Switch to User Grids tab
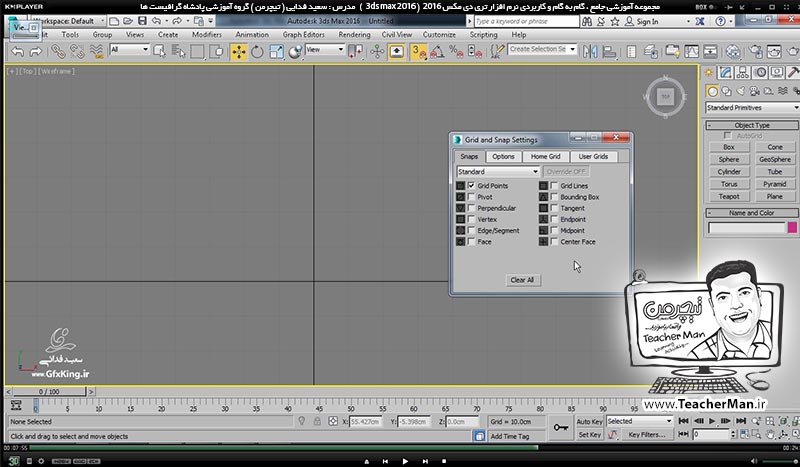 [593, 157]
